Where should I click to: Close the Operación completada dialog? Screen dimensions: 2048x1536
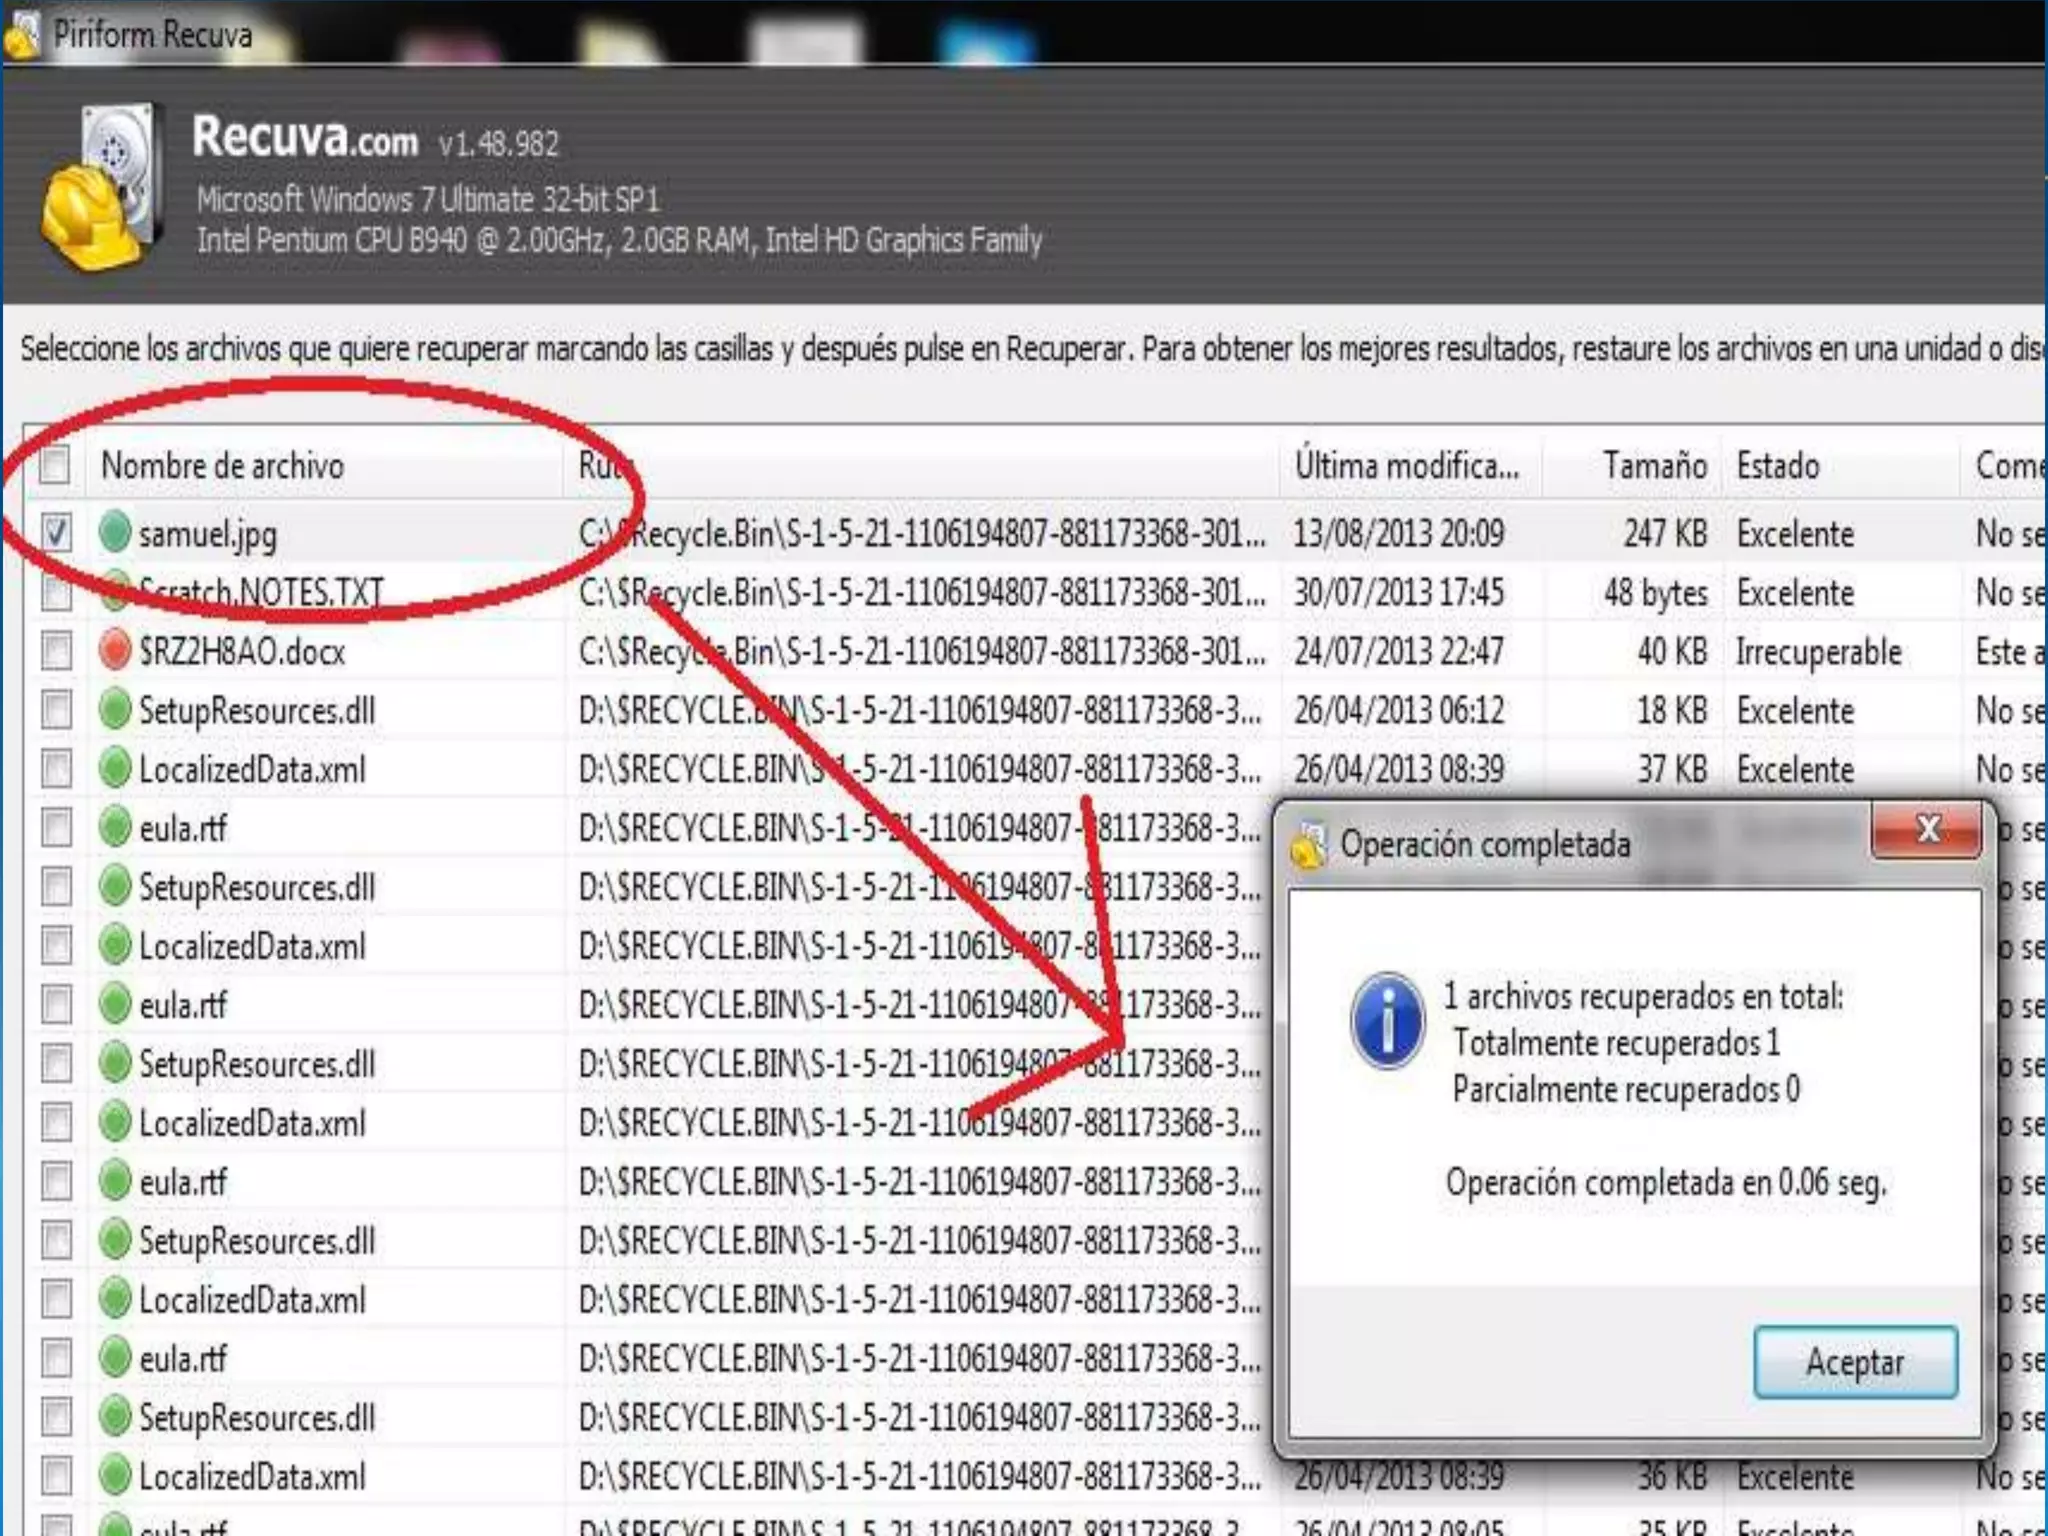(x=1926, y=830)
